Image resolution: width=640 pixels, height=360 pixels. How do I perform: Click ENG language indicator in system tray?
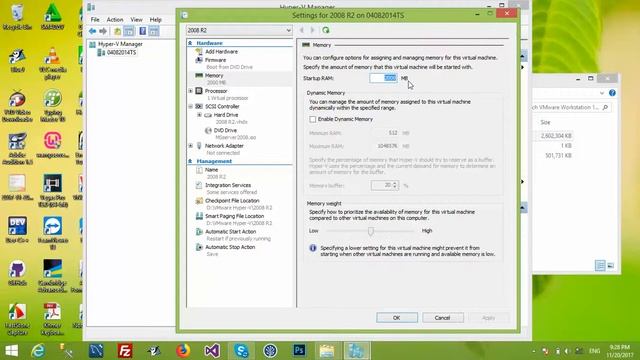(x=594, y=351)
